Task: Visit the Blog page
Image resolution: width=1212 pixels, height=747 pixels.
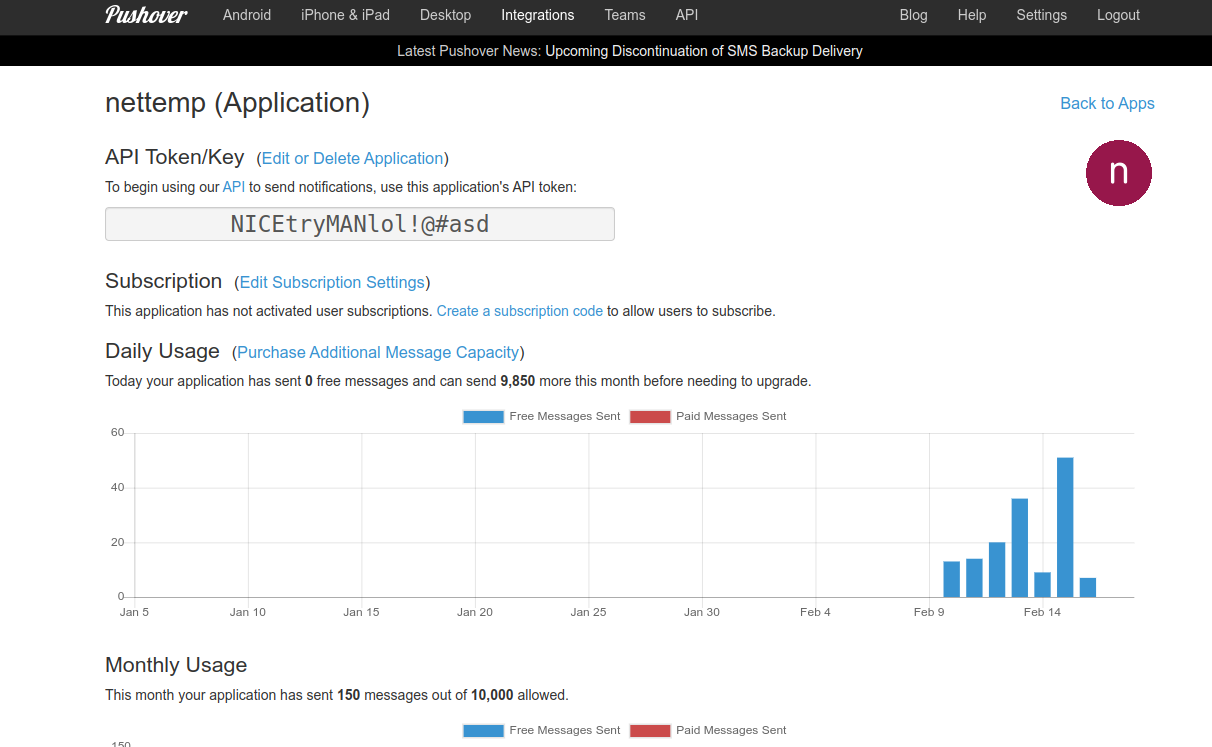Action: [x=914, y=15]
